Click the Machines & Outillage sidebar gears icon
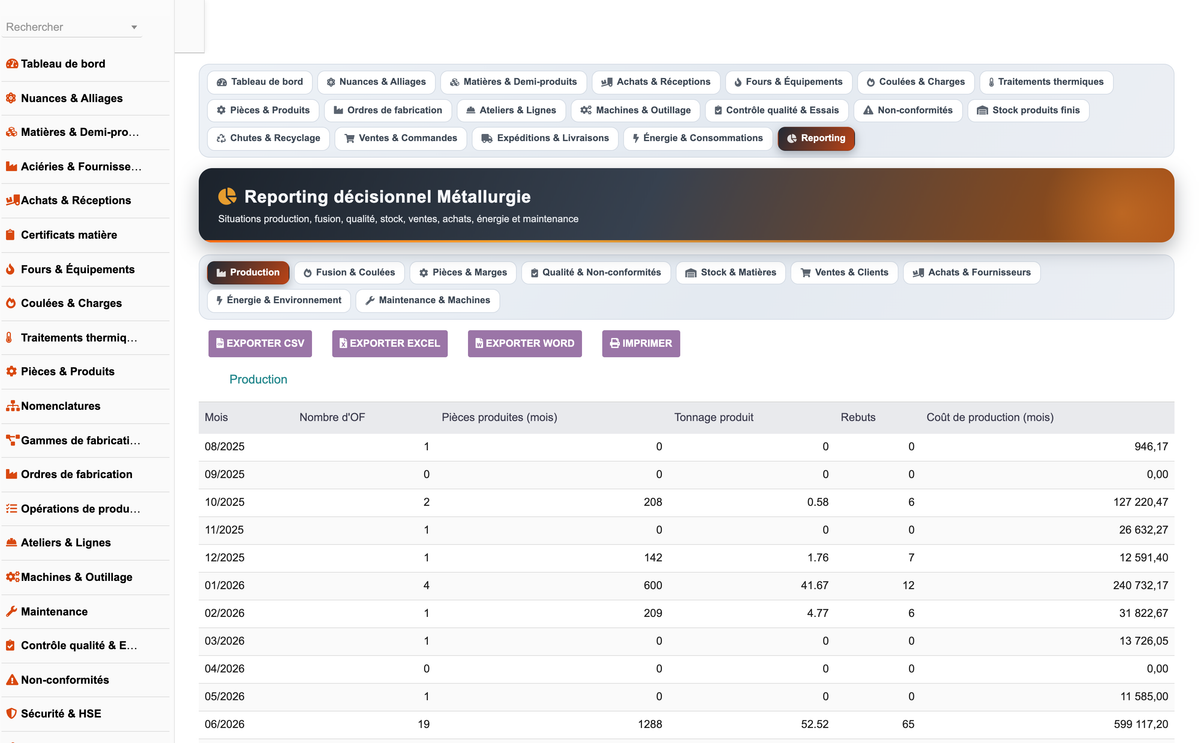The height and width of the screenshot is (743, 1200). tap(13, 577)
